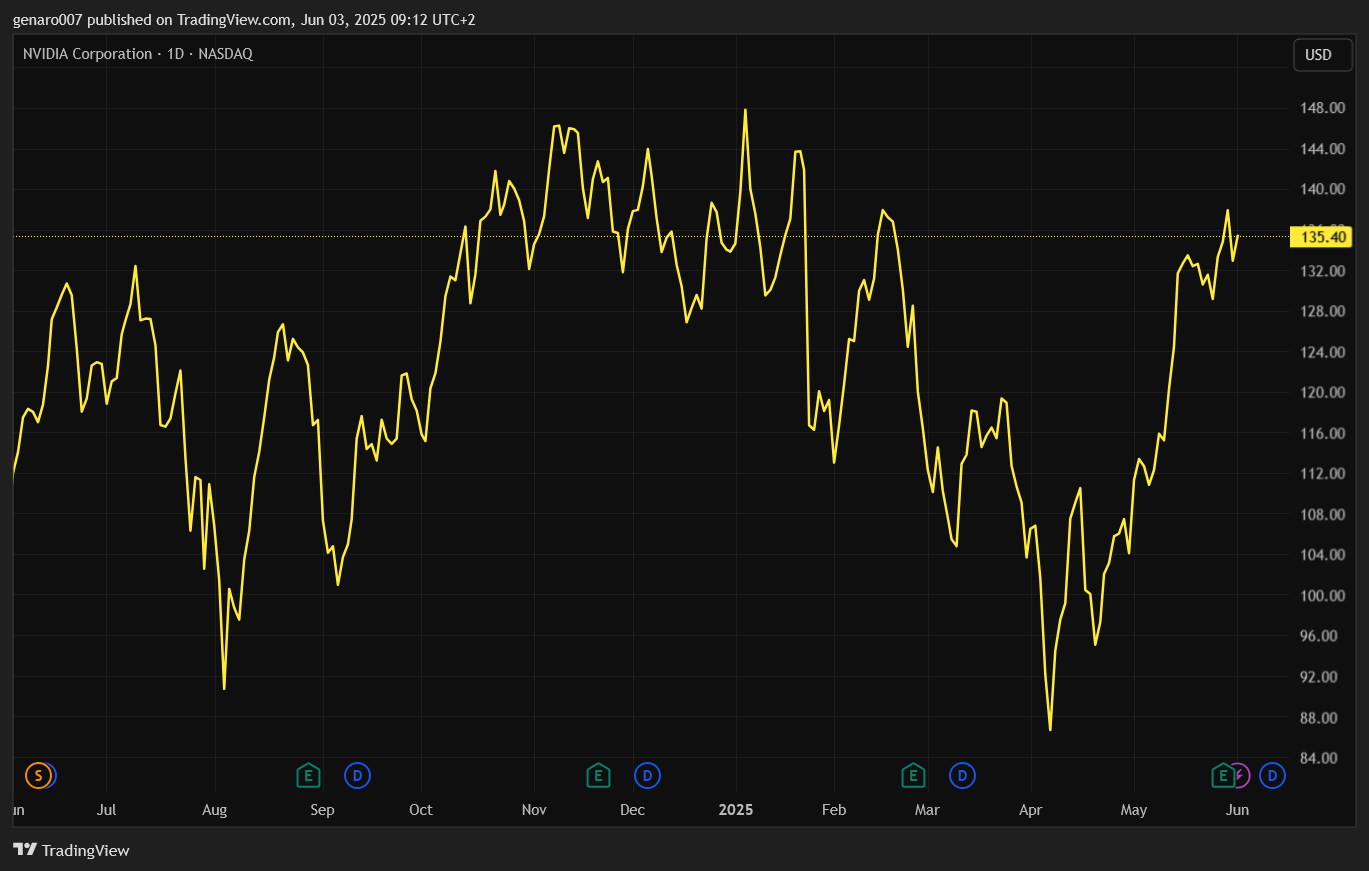Click the Oct label on the time axis
The image size is (1369, 871).
click(421, 810)
